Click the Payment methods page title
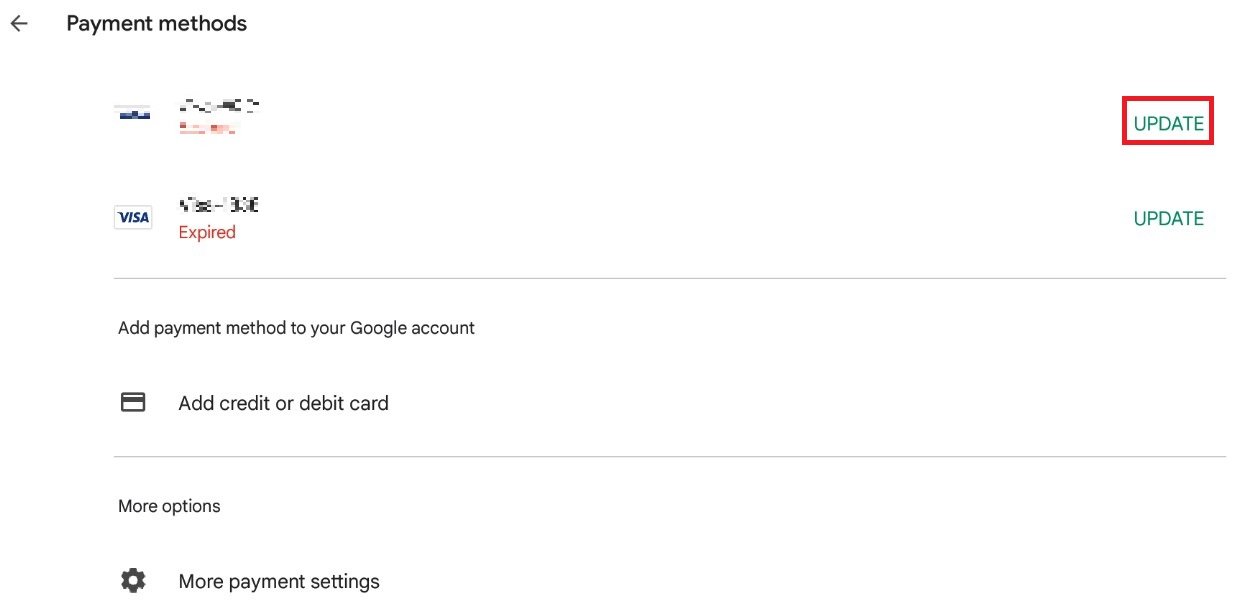Image resolution: width=1255 pixels, height=611 pixels. click(x=156, y=24)
